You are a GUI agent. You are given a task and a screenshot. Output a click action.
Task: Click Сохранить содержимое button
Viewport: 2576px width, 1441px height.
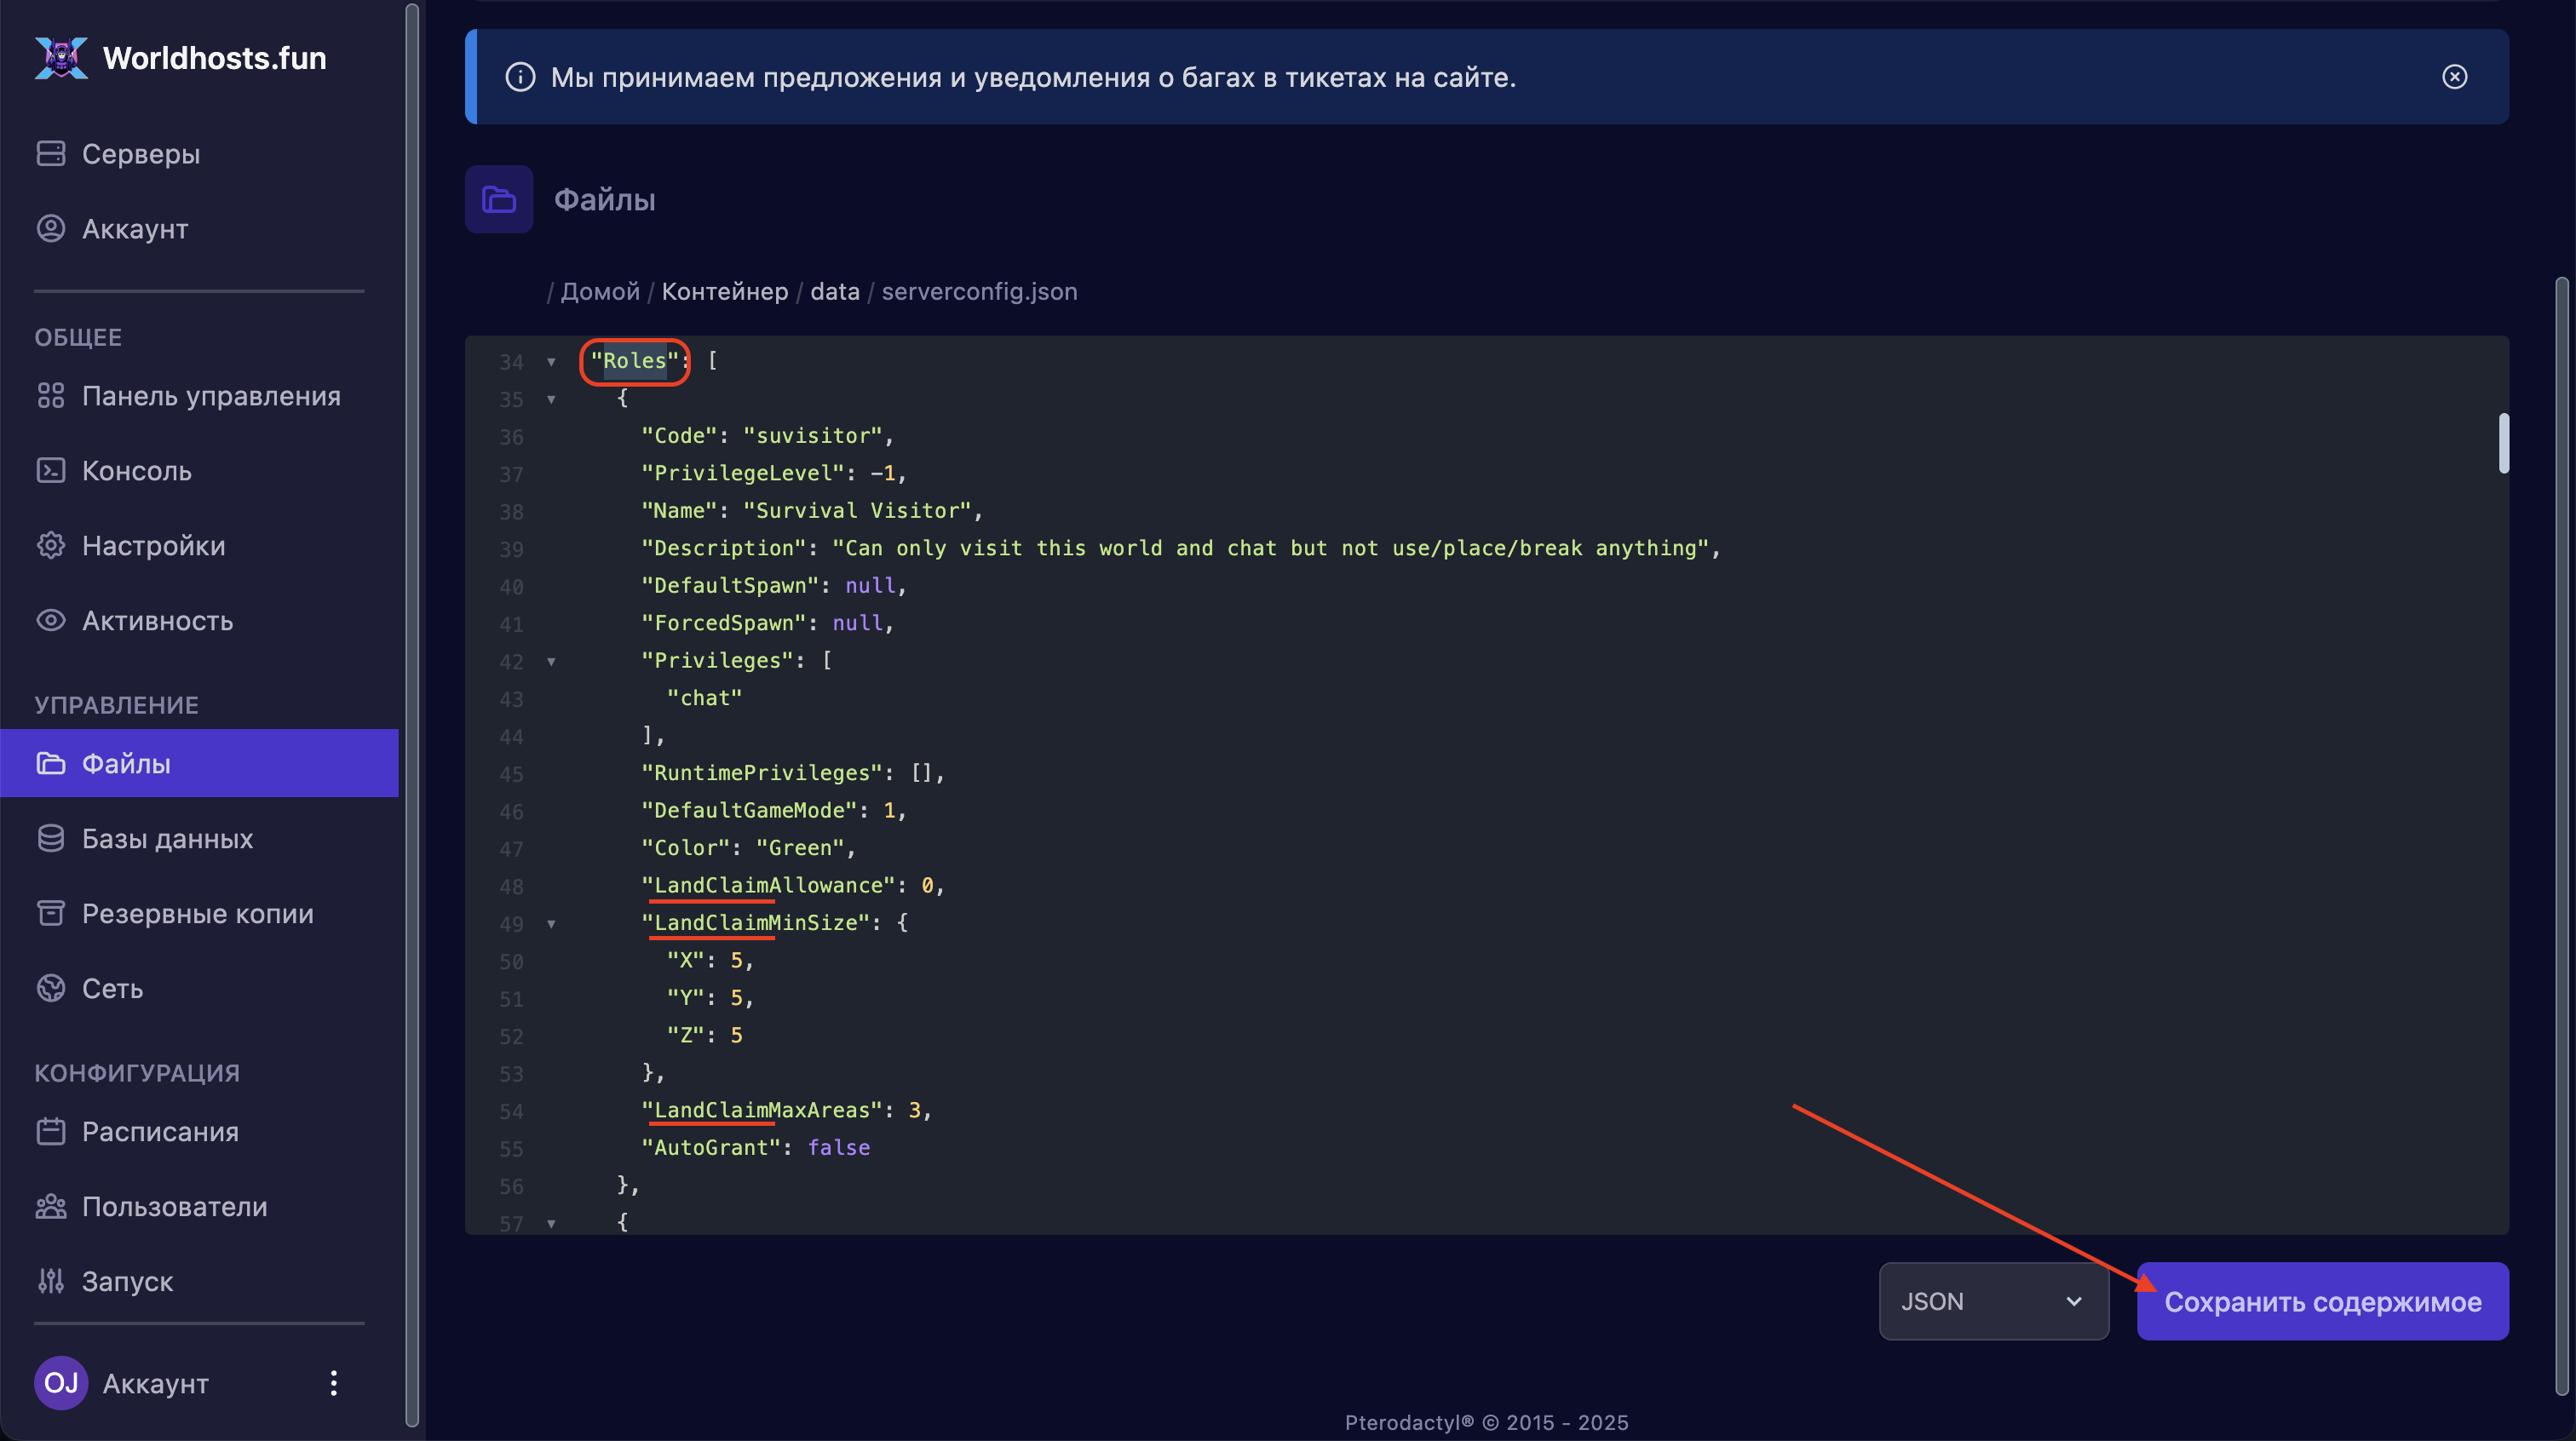point(2322,1301)
